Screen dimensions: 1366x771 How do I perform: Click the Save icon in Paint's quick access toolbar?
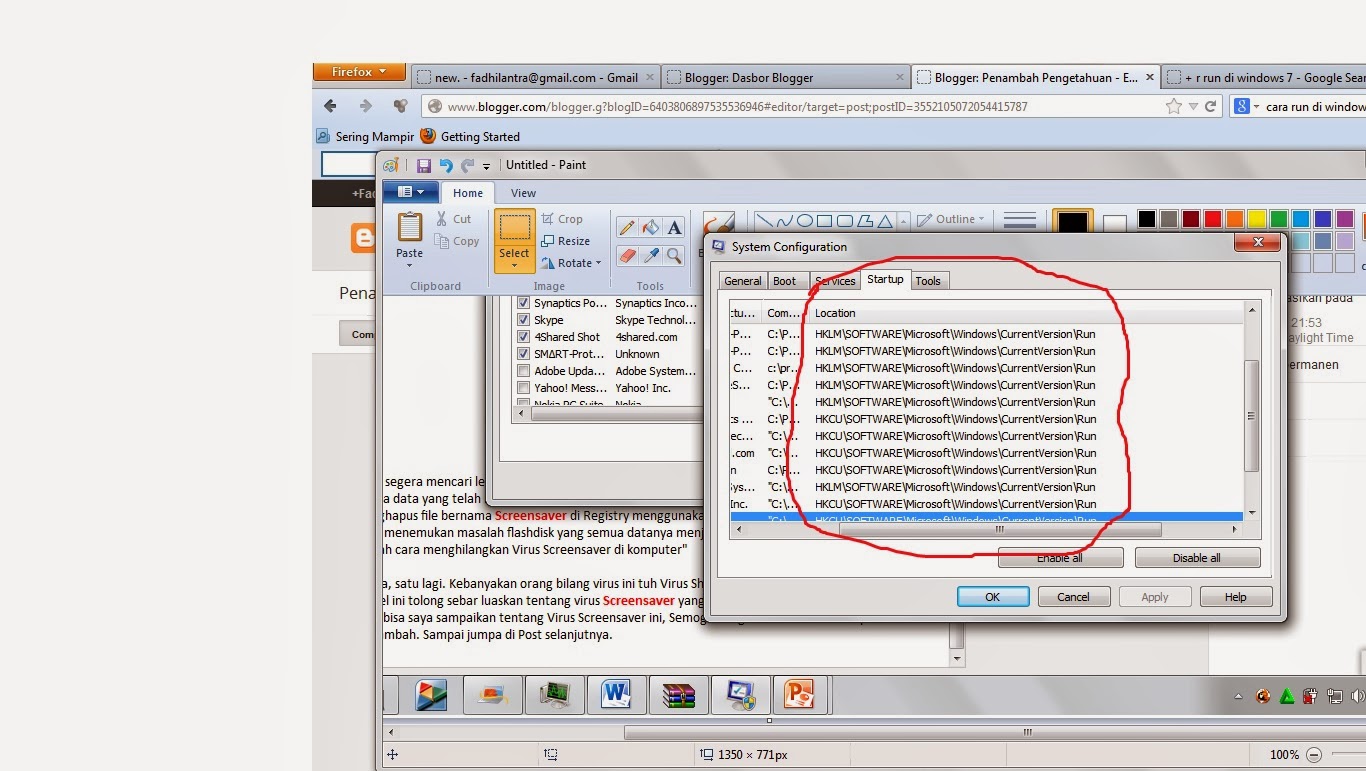(422, 165)
